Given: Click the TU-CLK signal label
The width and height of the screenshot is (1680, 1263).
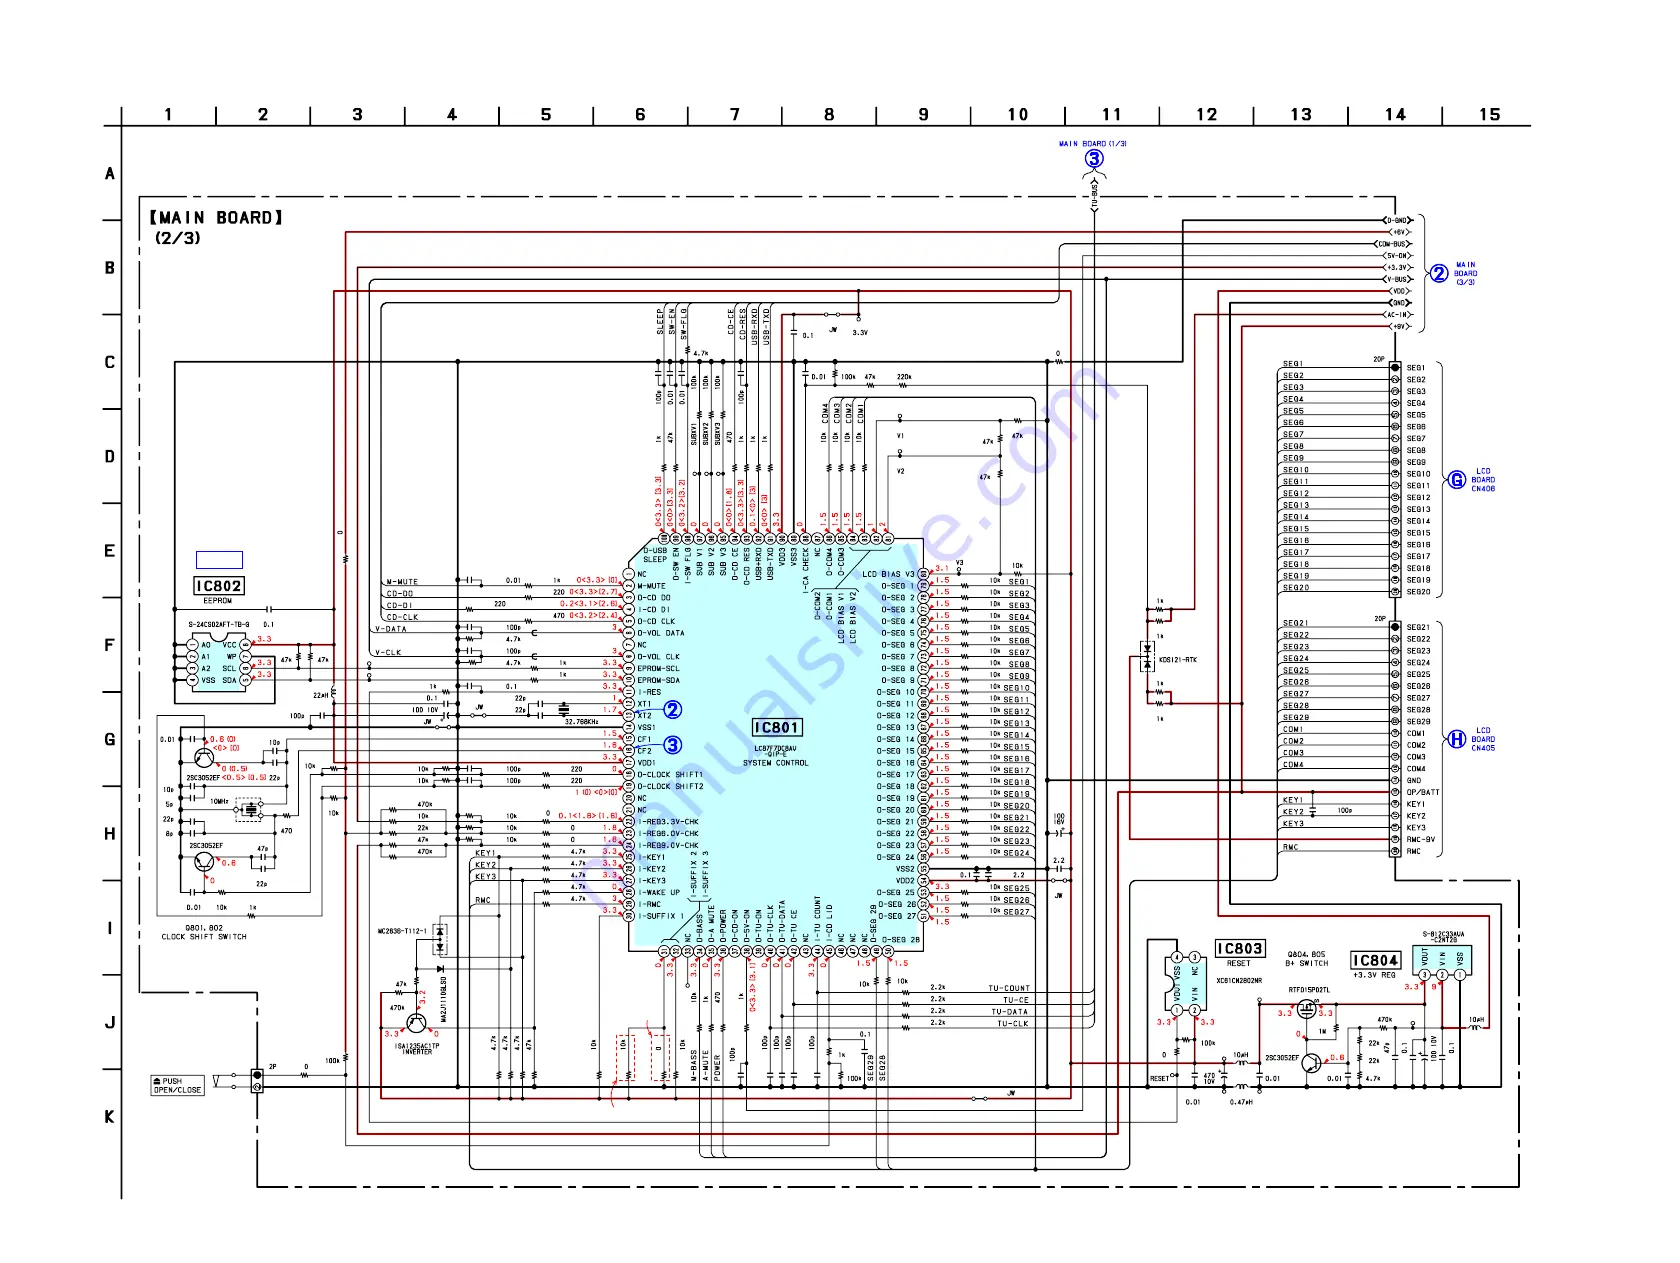Looking at the screenshot, I should pyautogui.click(x=1012, y=1024).
